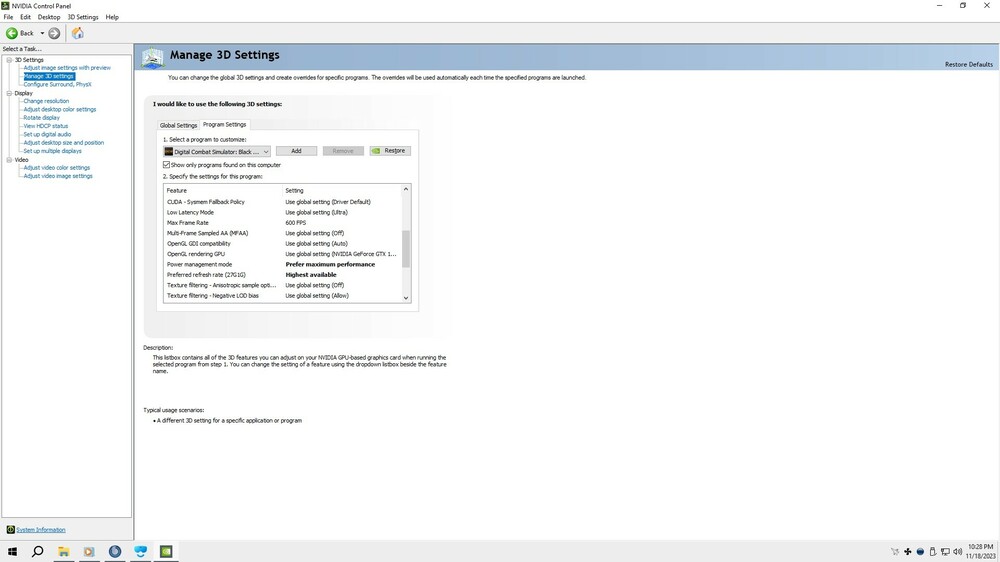Select Power management mode setting value
The width and height of the screenshot is (1000, 562).
pos(330,264)
